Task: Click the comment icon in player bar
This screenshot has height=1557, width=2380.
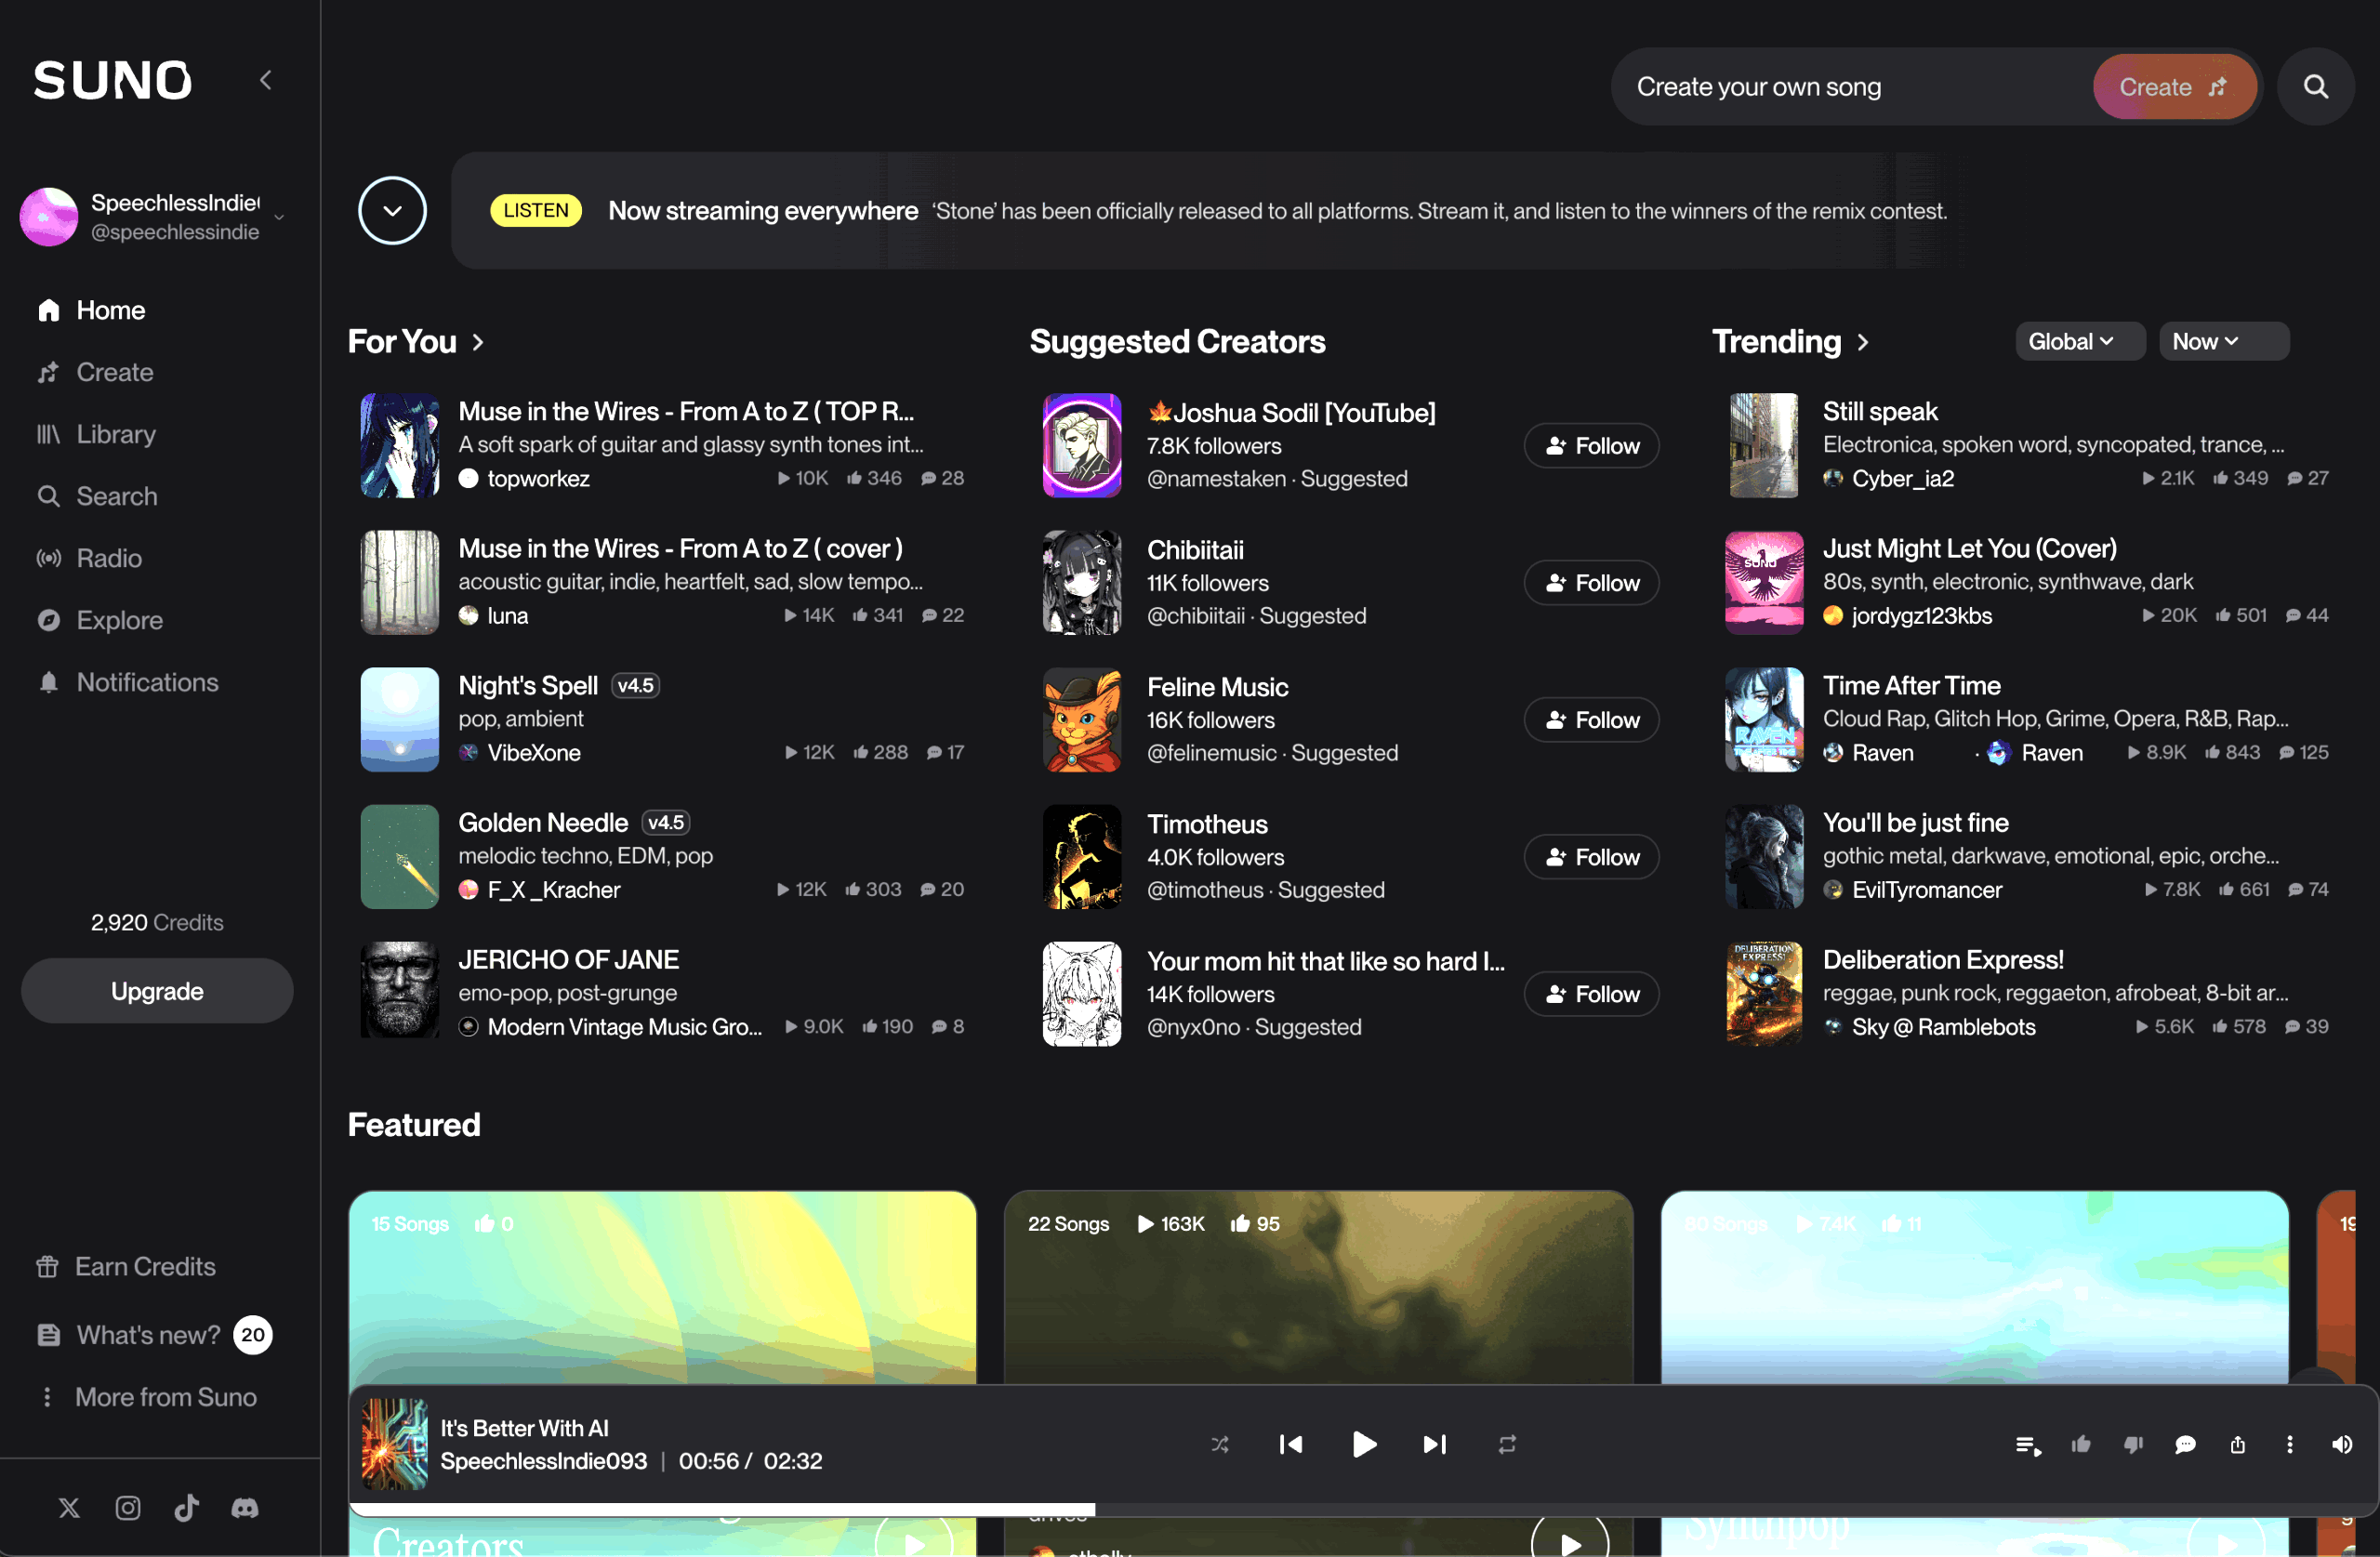Action: [x=2185, y=1444]
